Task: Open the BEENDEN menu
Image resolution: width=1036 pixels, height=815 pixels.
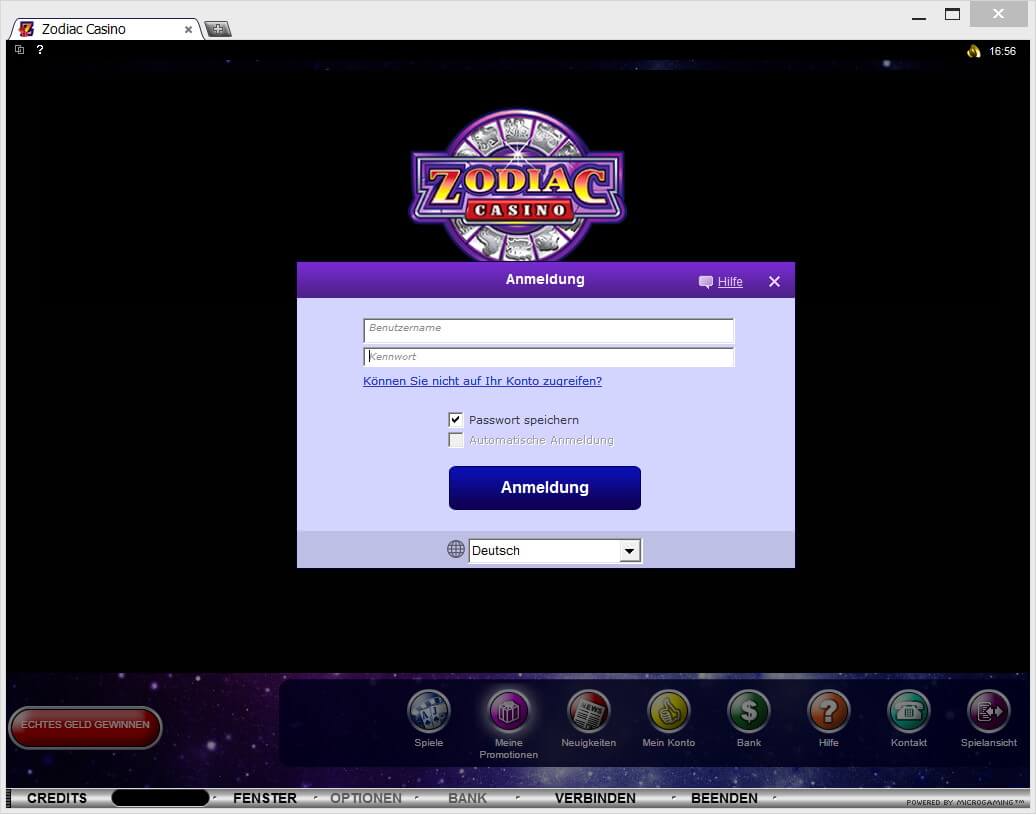Action: pos(724,798)
